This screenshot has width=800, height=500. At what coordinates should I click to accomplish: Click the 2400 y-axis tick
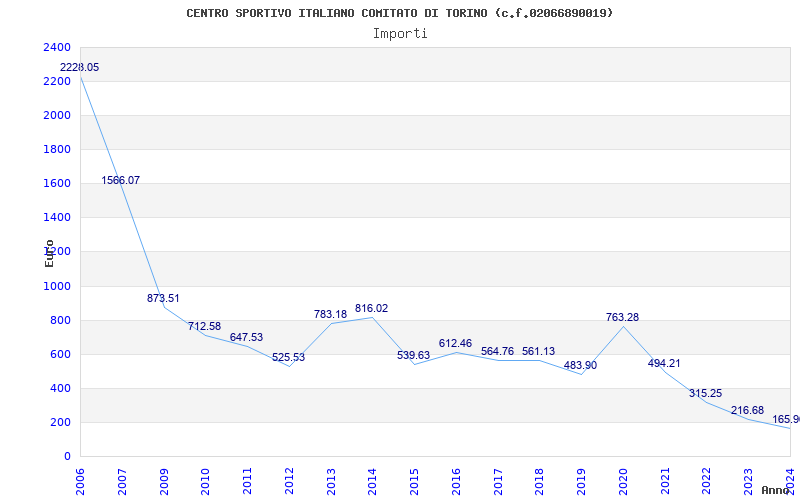(x=57, y=47)
